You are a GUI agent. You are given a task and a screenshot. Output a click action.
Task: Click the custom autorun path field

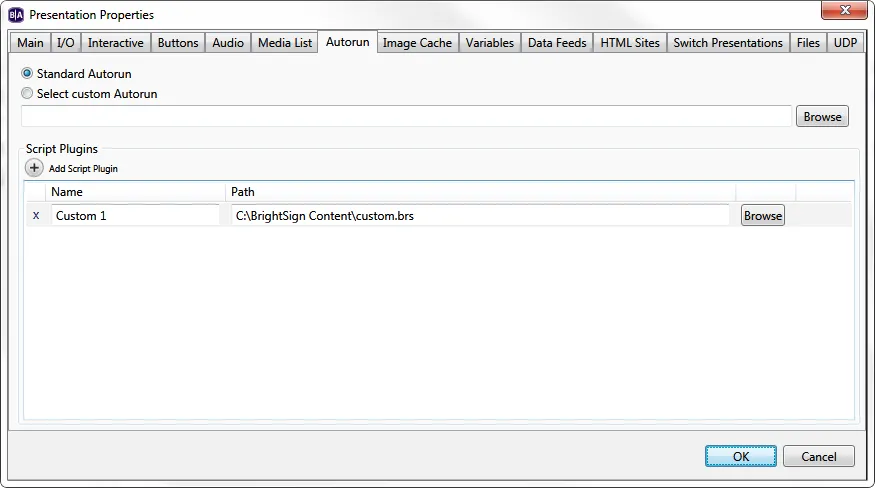click(406, 116)
